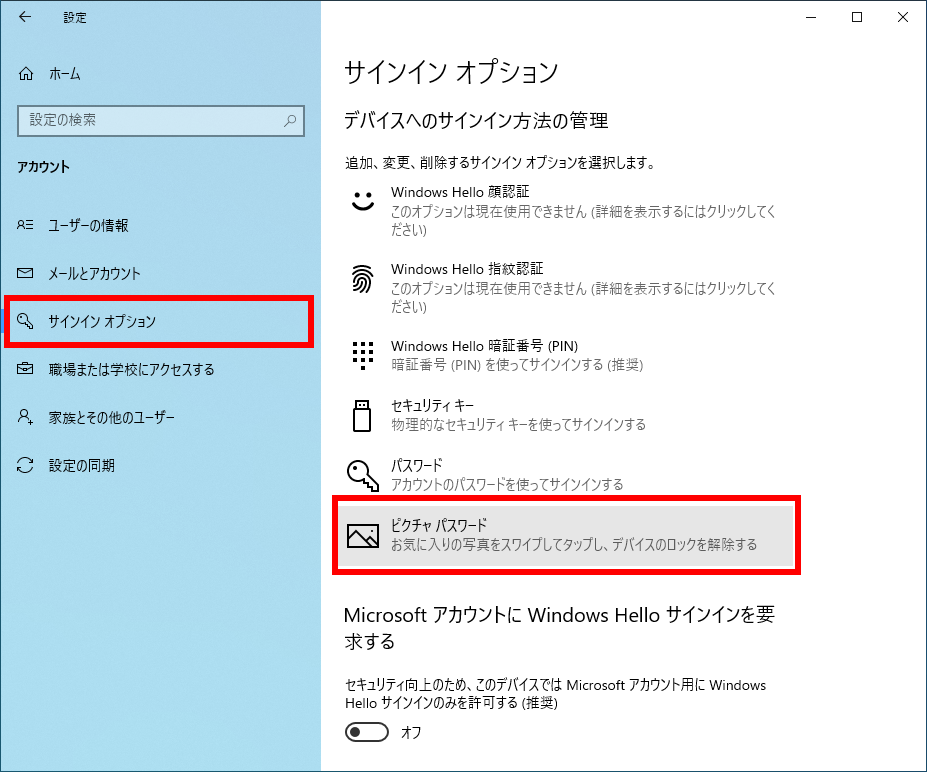927x772 pixels.
Task: Click the サインイン オプション page title
Action: (x=451, y=73)
